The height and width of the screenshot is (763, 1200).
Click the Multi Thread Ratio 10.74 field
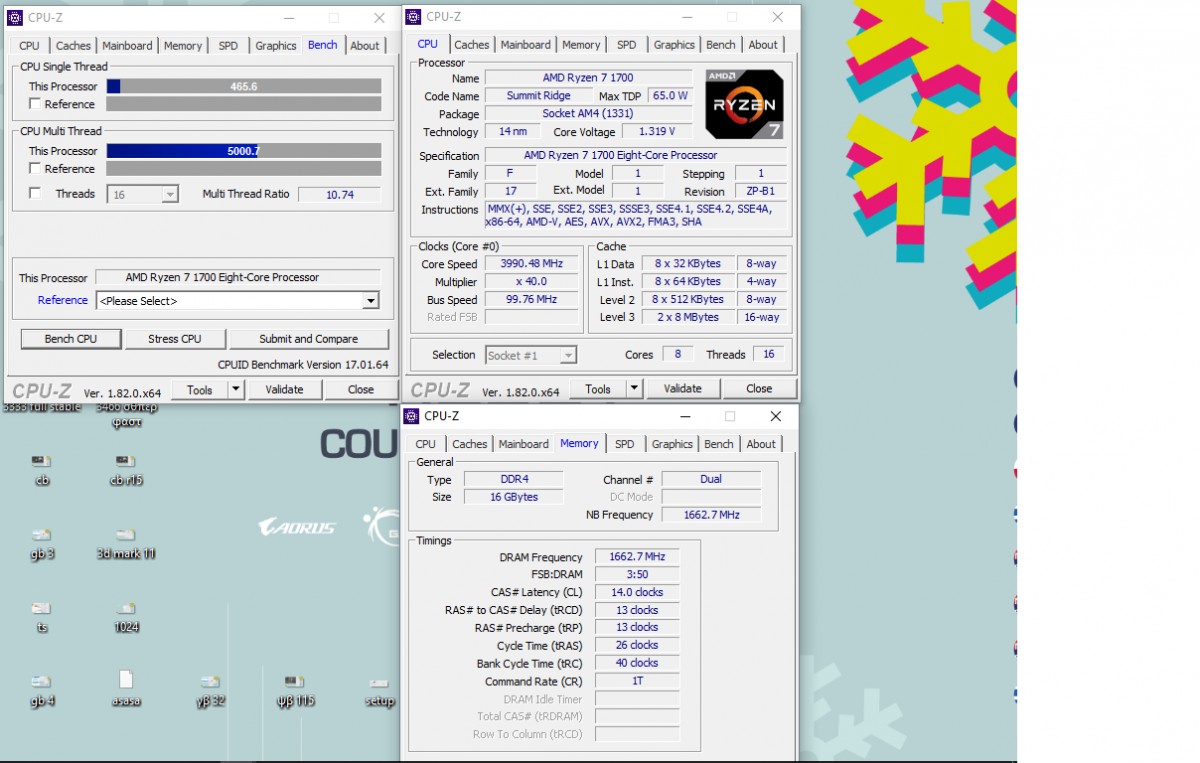[340, 195]
